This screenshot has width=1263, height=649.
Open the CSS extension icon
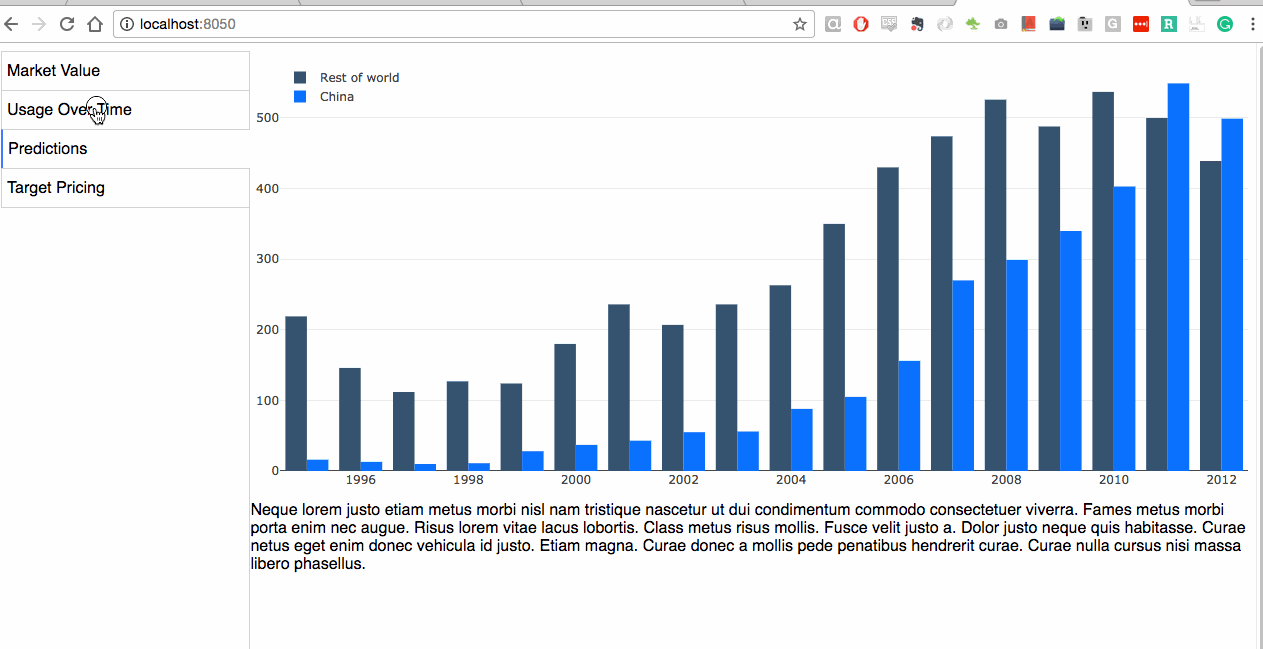[x=889, y=24]
